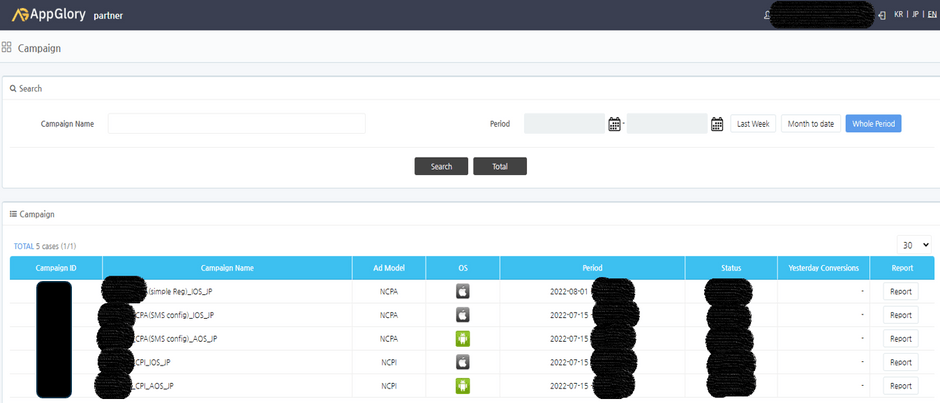Expand the 30 rows-per-page dropdown
940x403 pixels.
914,244
